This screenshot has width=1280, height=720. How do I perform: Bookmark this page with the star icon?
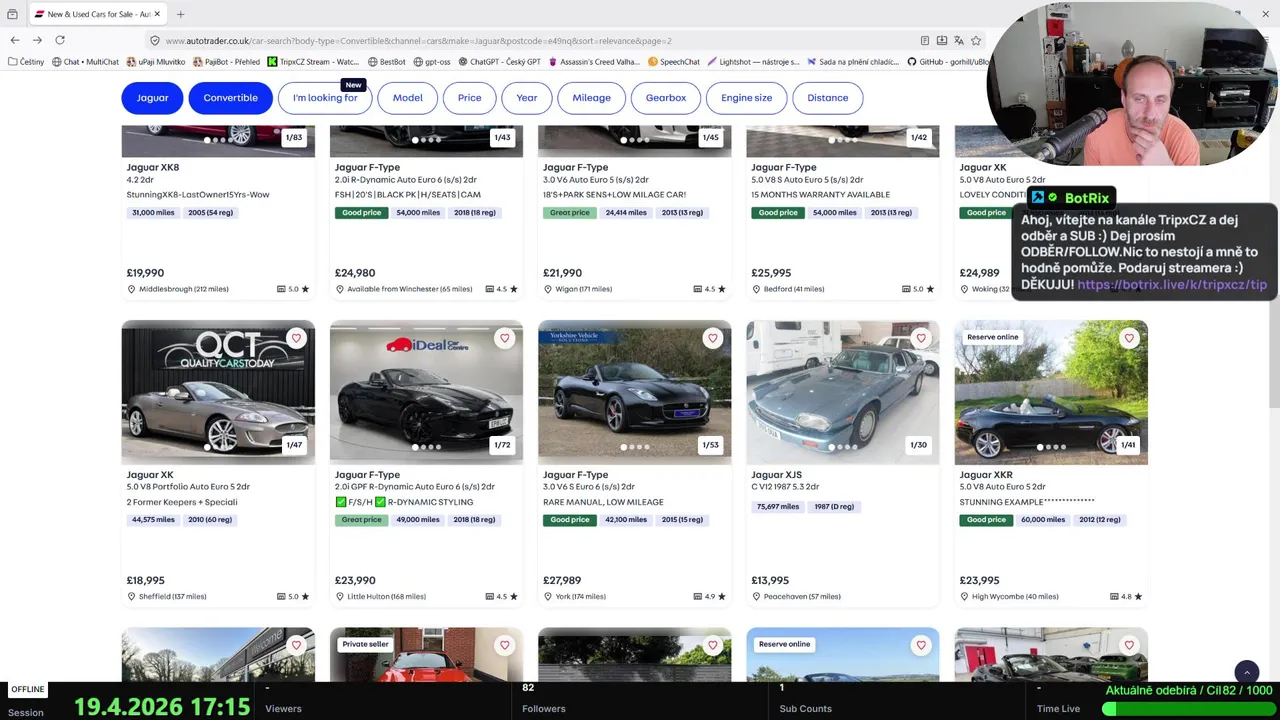tap(976, 41)
